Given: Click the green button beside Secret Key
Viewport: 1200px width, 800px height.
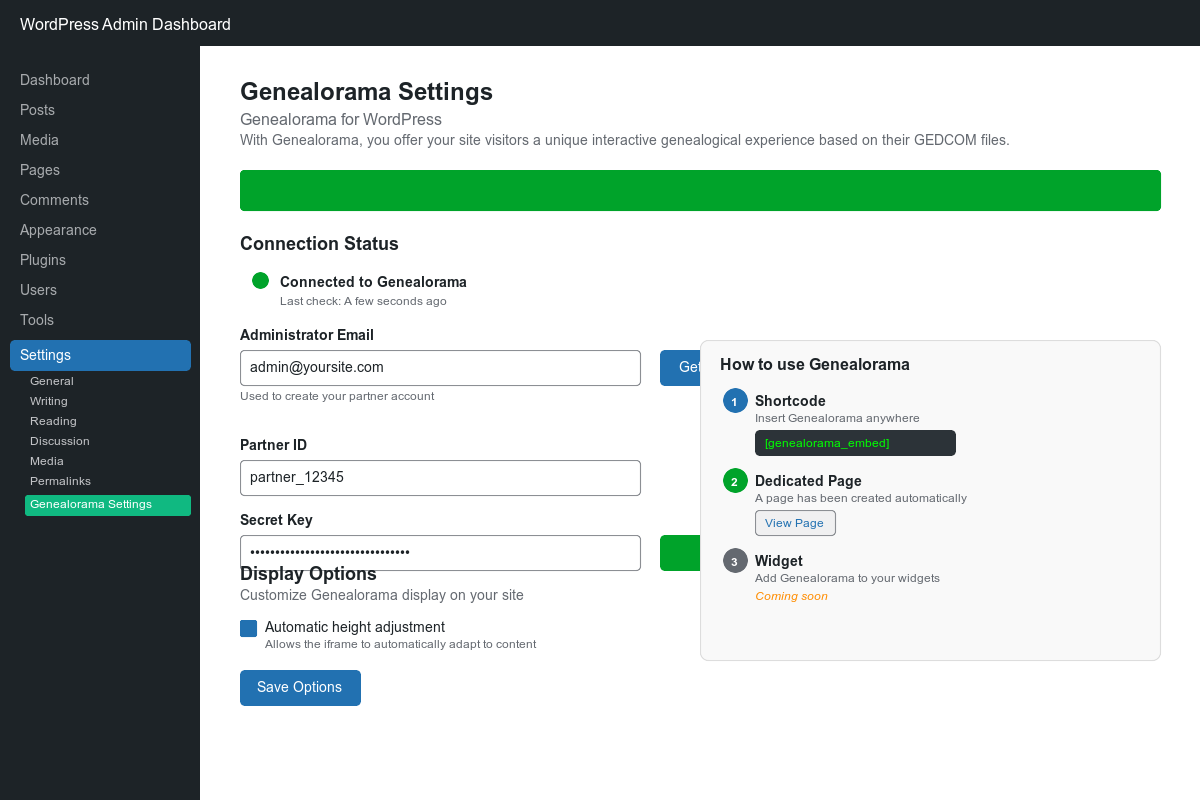Looking at the screenshot, I should tap(680, 552).
